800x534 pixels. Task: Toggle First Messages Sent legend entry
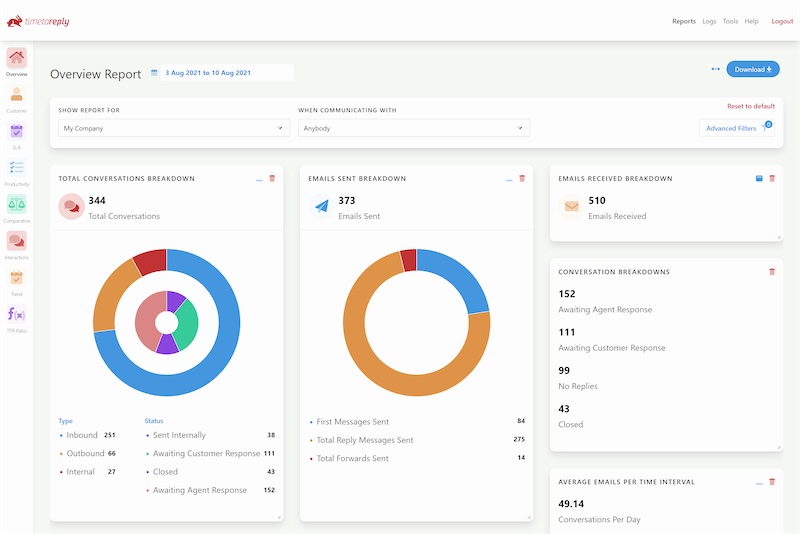417,422
